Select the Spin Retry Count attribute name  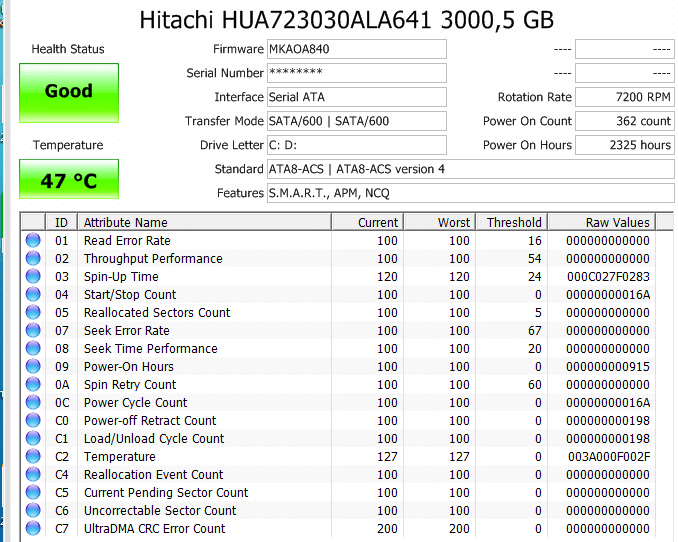coord(130,385)
